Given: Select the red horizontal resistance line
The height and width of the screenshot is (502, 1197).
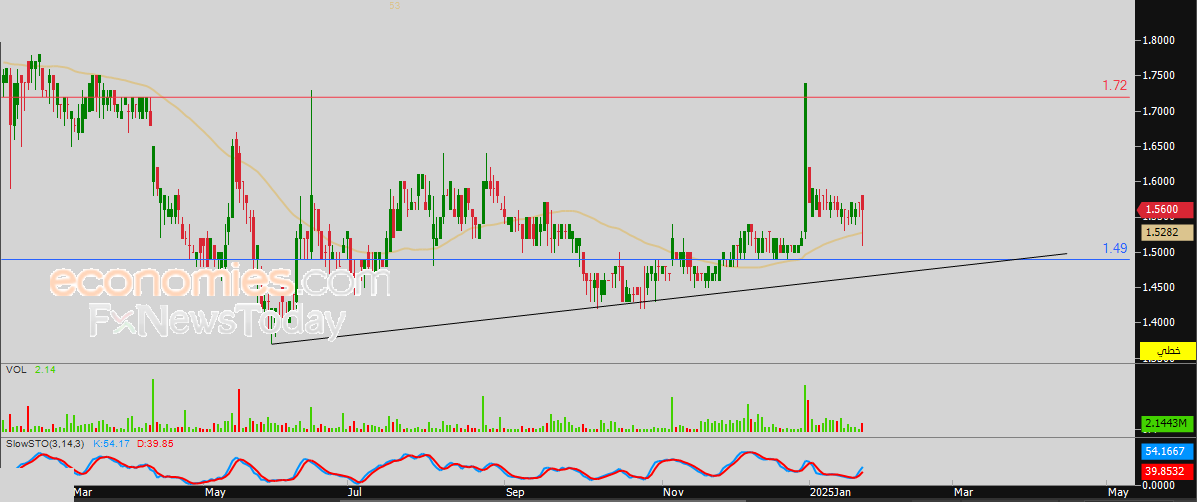Looking at the screenshot, I should pyautogui.click(x=565, y=97).
